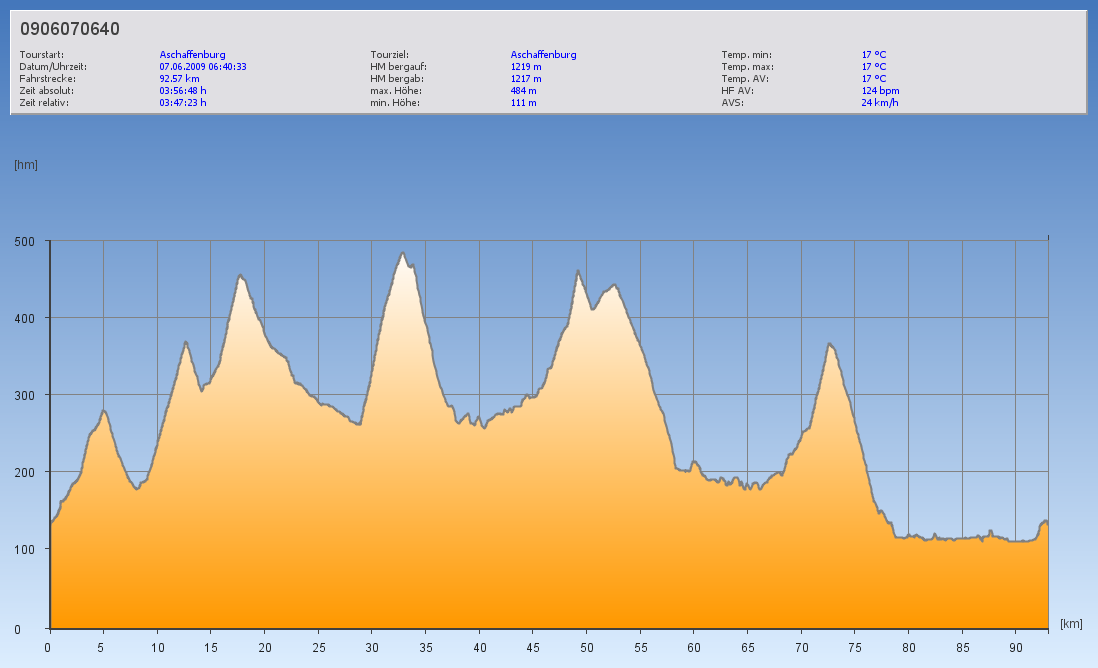The image size is (1098, 668).
Task: Click the 500 tick on the elevation axis
Action: [x=24, y=241]
